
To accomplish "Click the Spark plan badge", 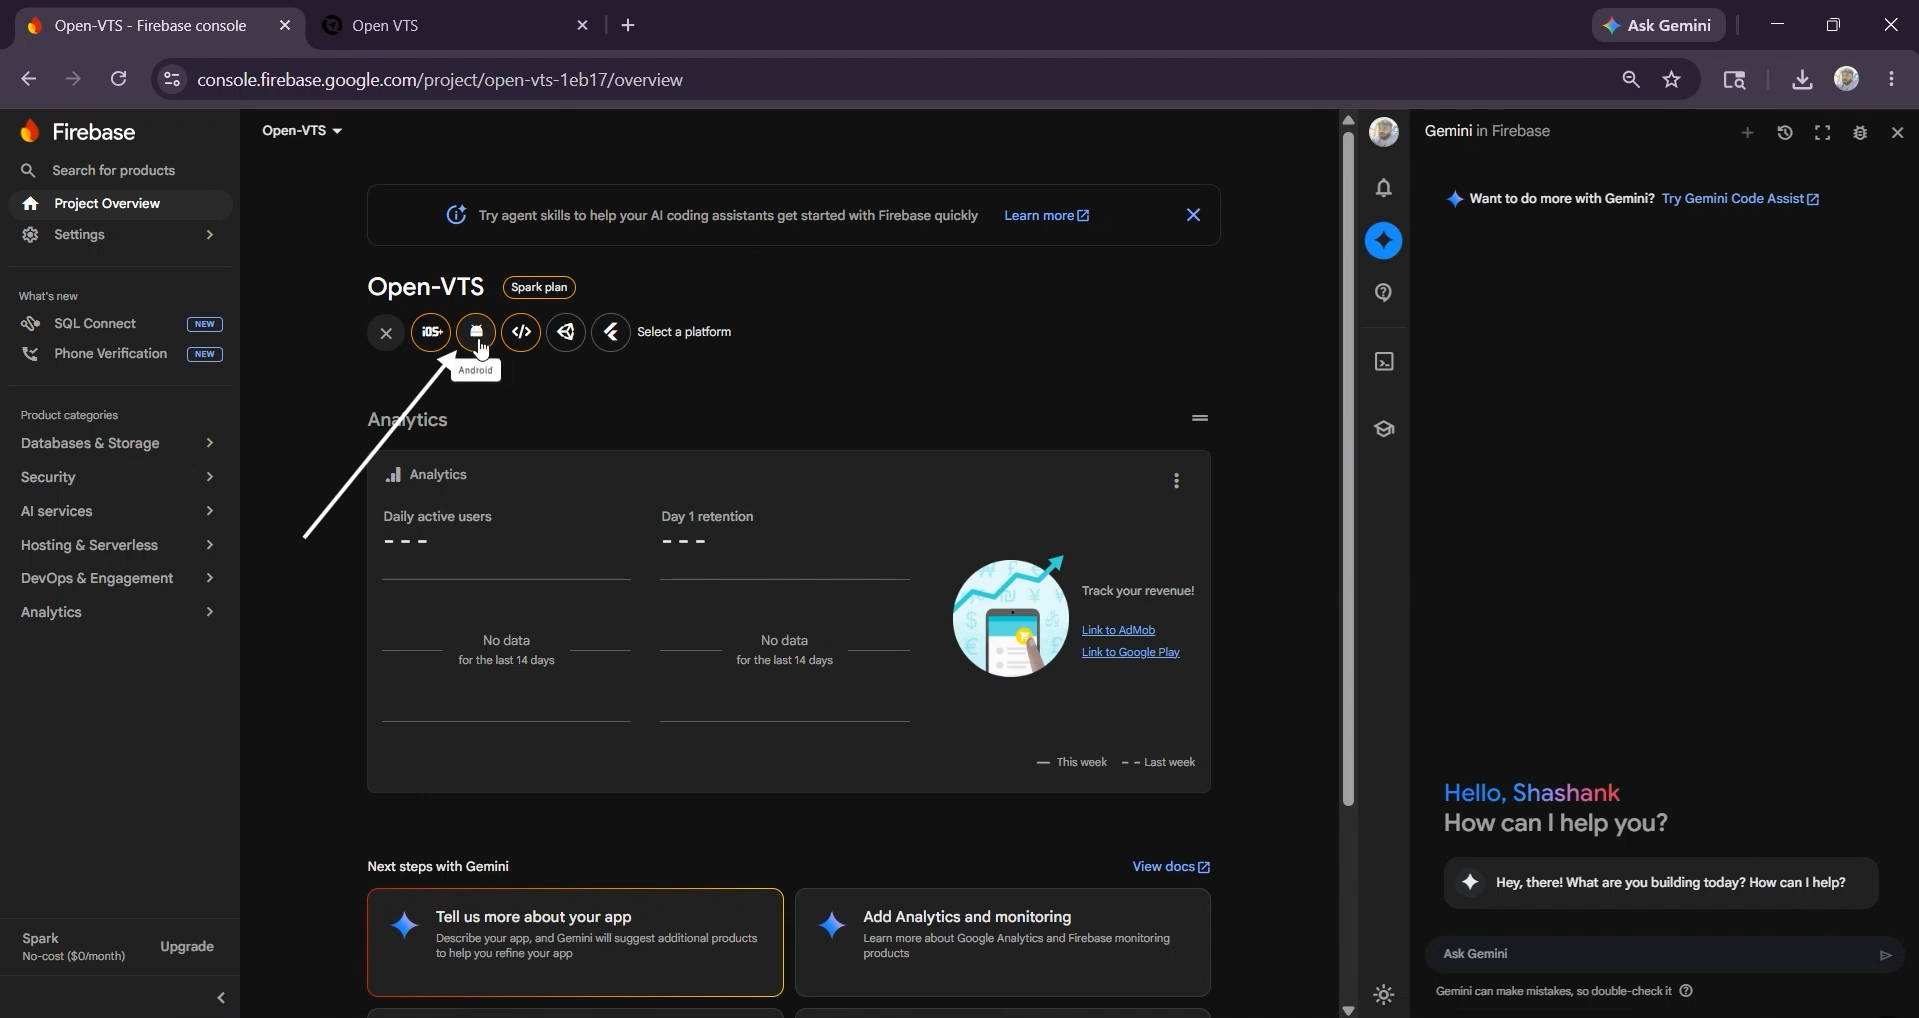I will click(539, 288).
